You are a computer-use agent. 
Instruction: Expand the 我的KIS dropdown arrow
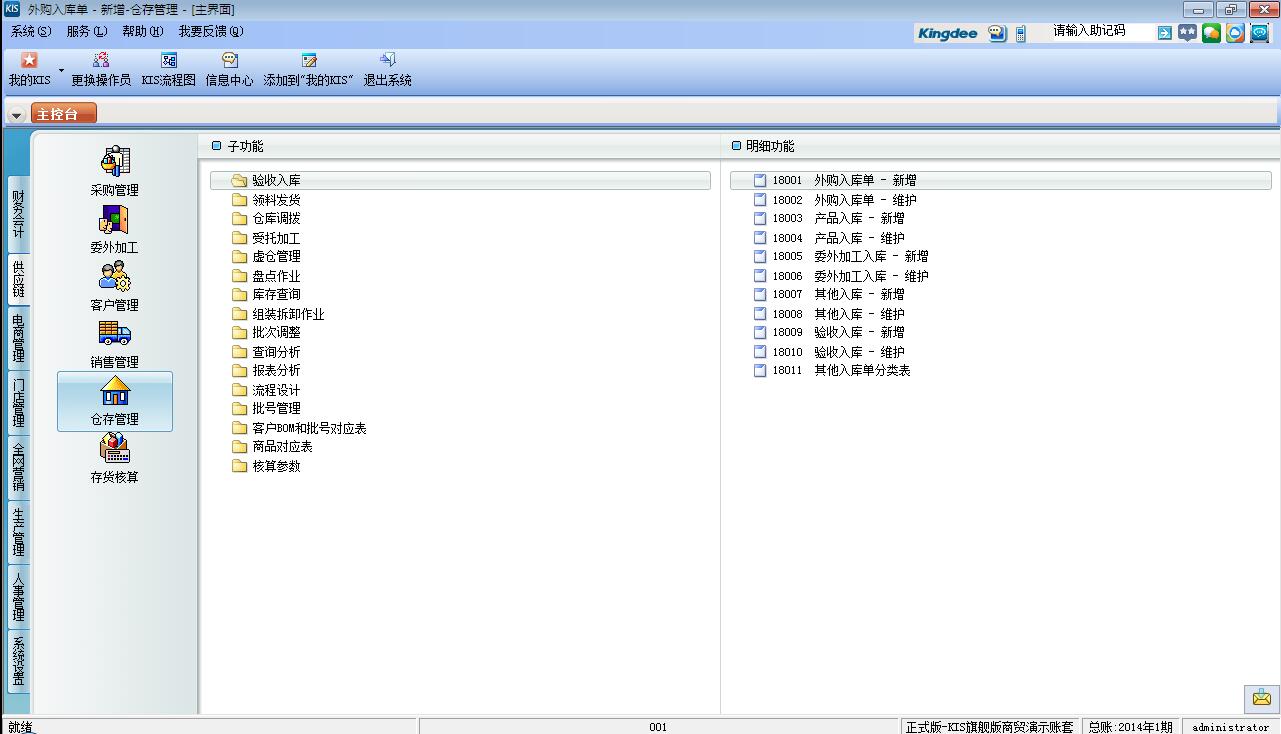click(x=61, y=71)
